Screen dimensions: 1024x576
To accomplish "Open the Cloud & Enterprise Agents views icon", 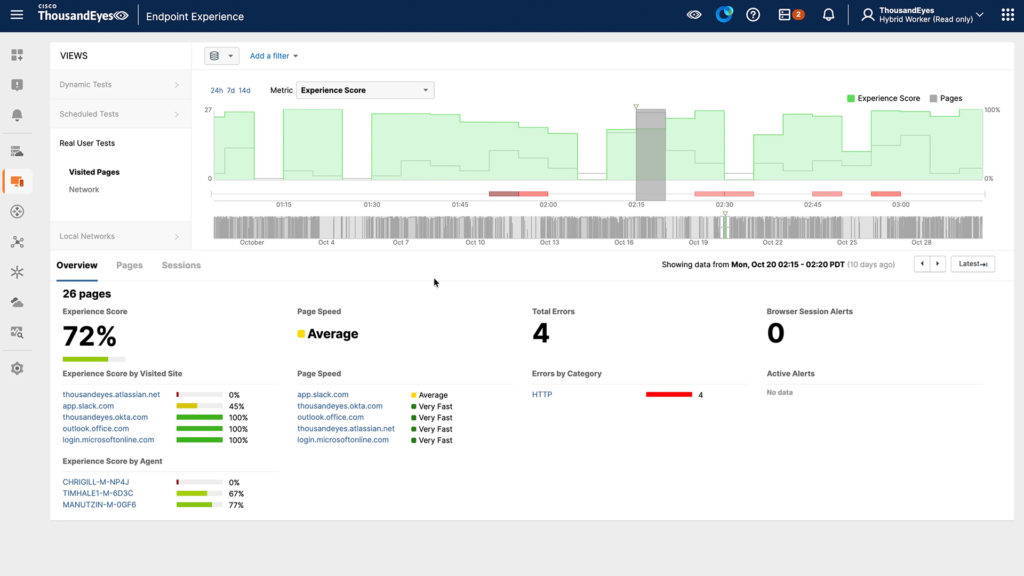I will [x=16, y=150].
